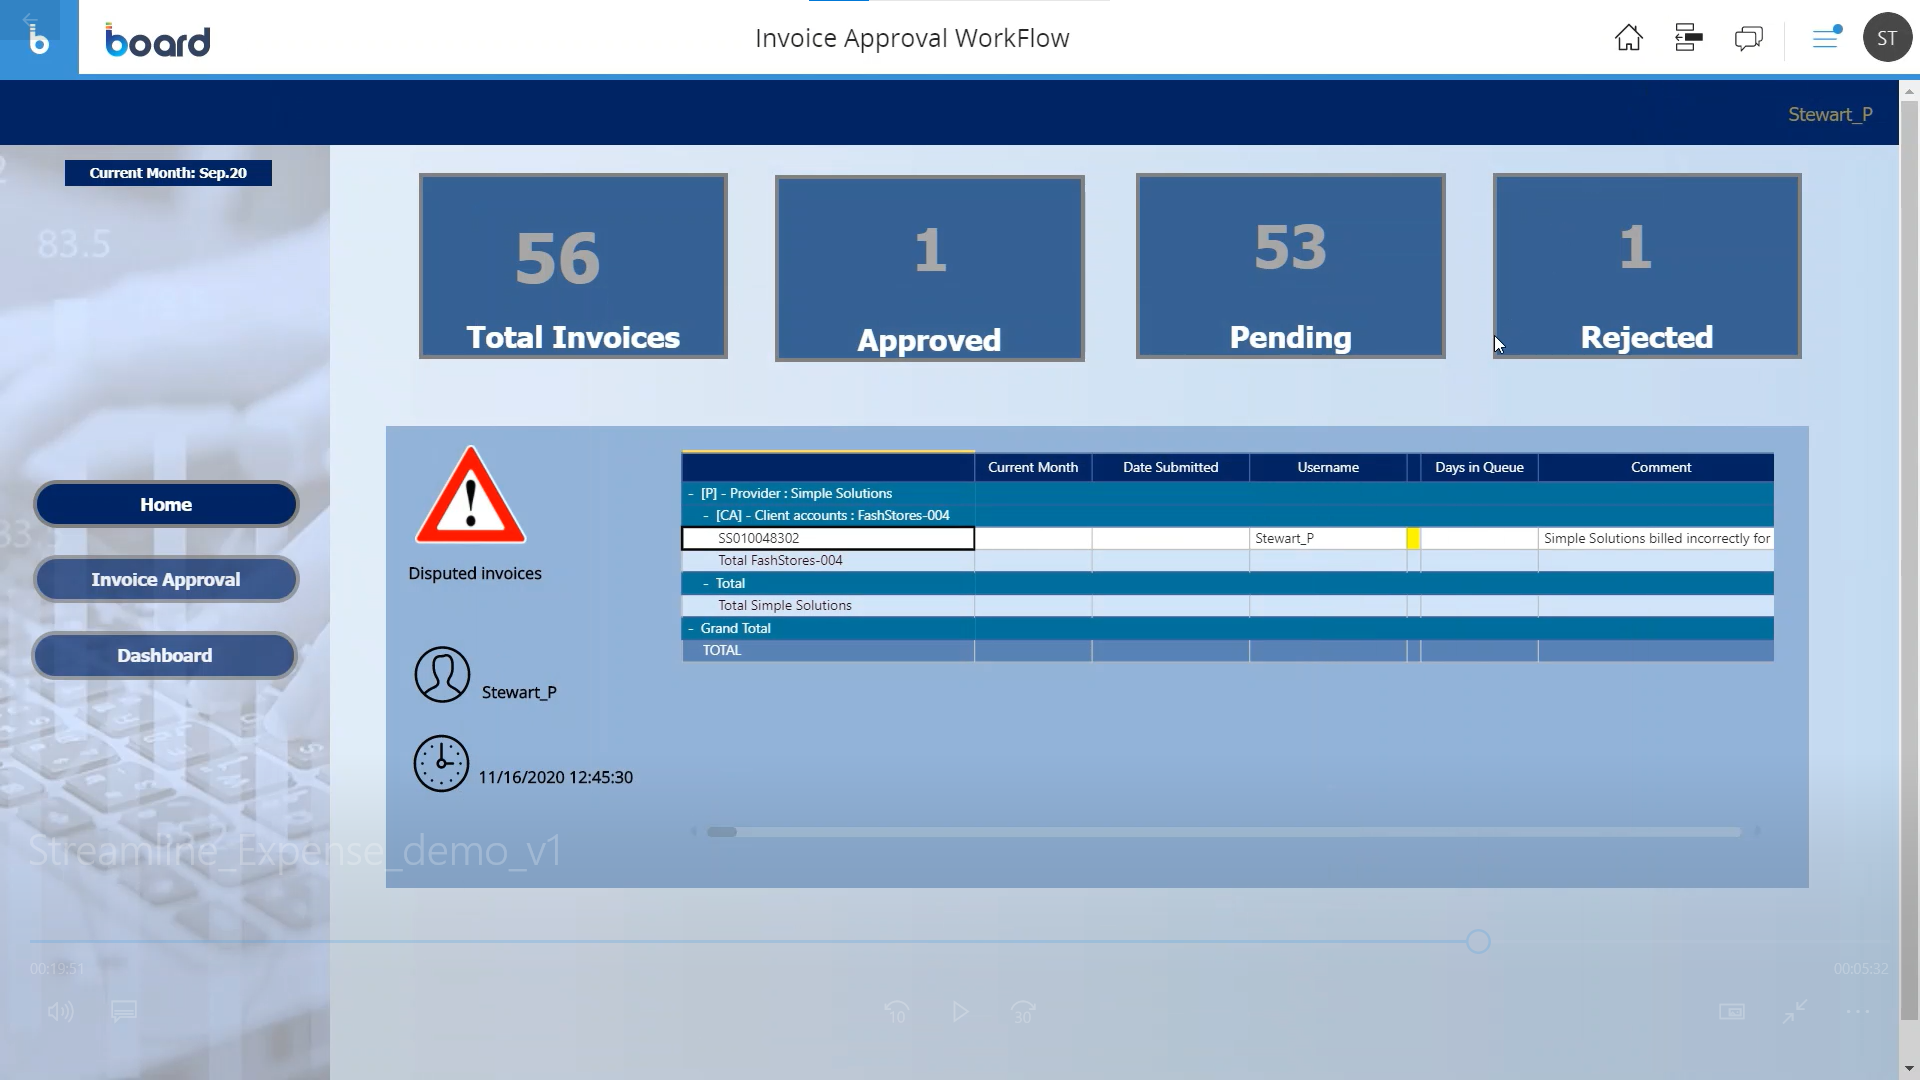Collapse Client accounts FashStores-004 row
The width and height of the screenshot is (1920, 1080).
(x=706, y=516)
